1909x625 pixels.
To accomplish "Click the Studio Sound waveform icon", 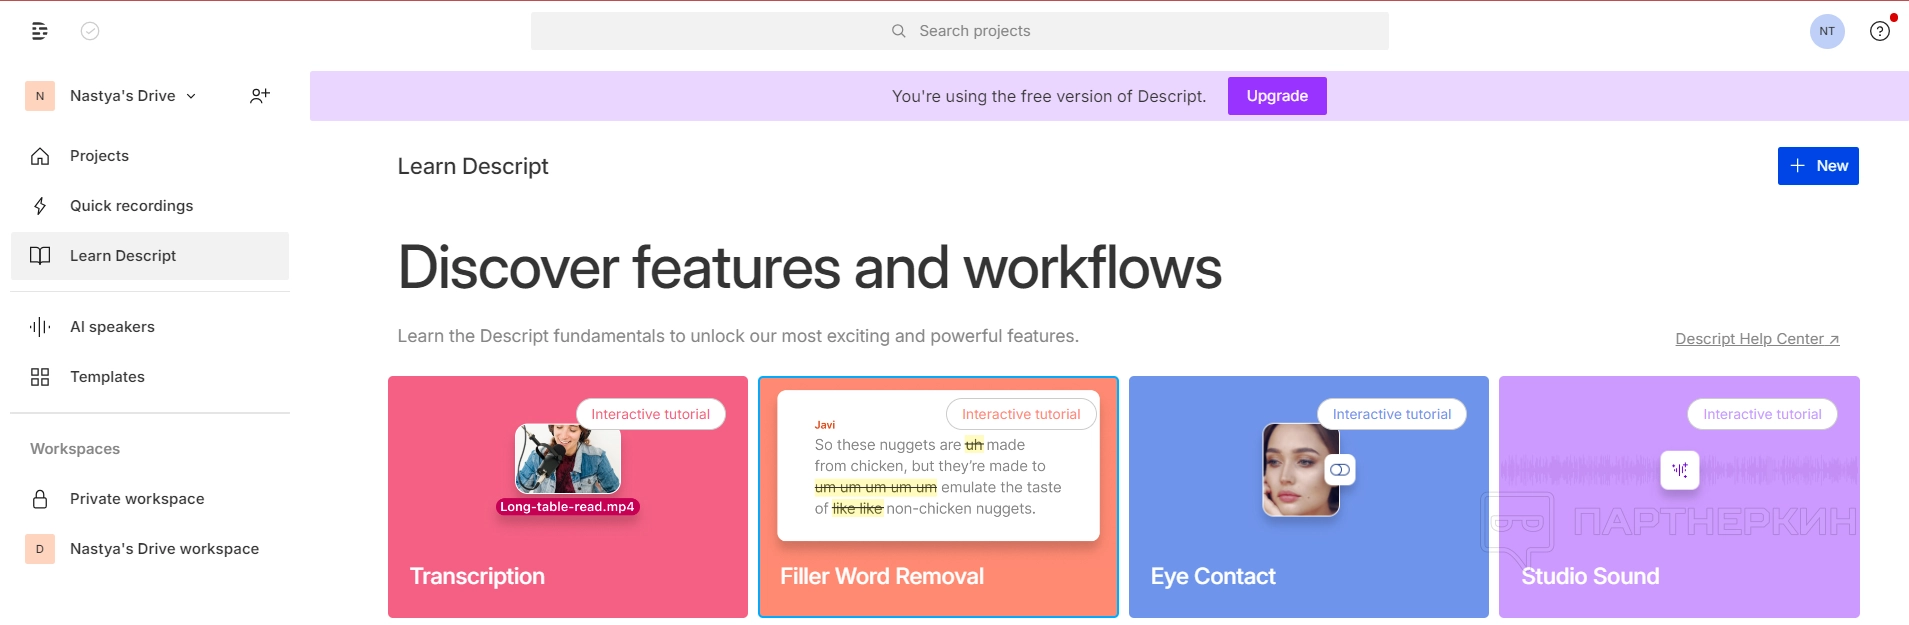I will point(1680,470).
